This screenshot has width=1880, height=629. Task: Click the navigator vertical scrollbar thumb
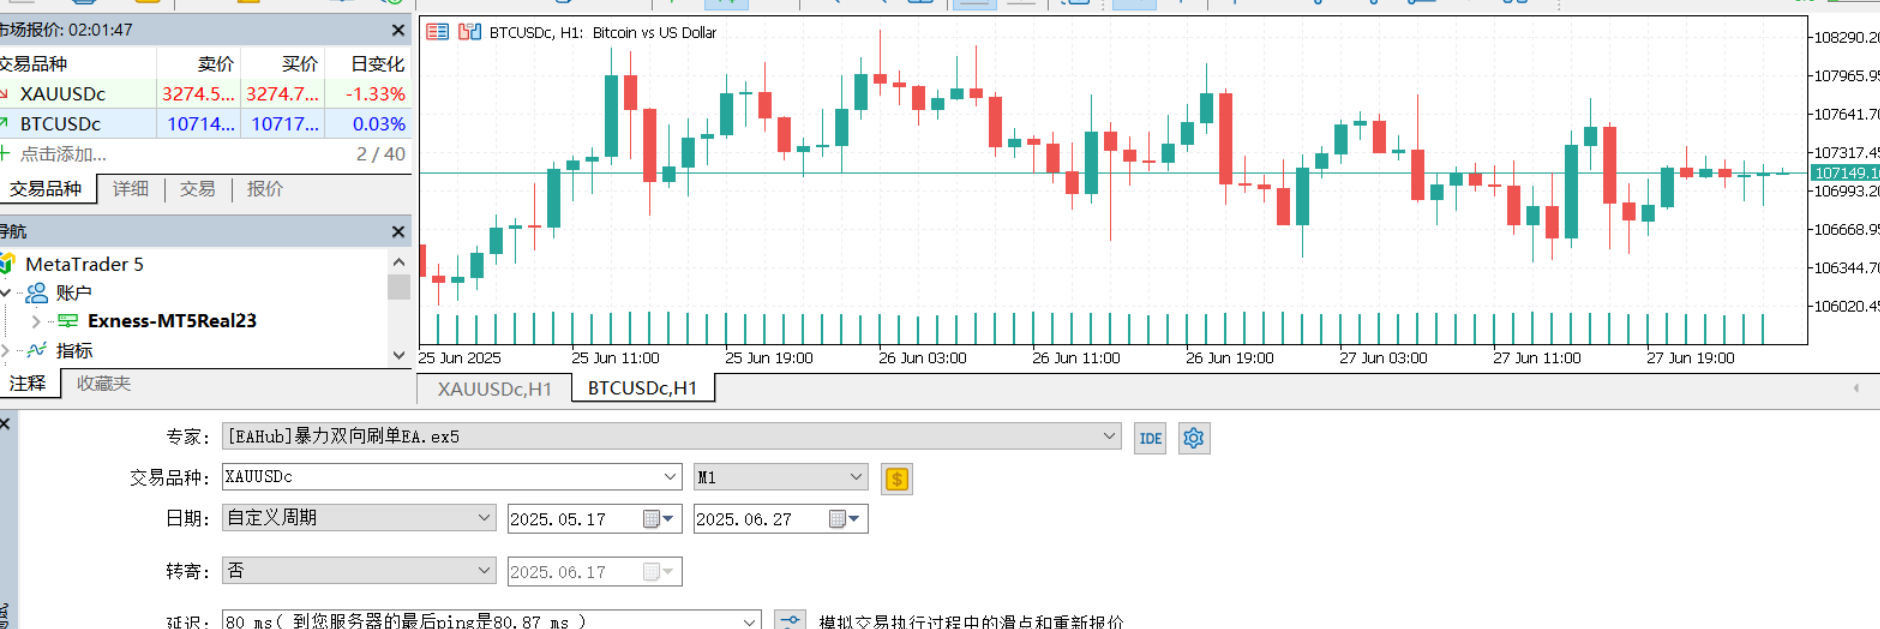[x=399, y=287]
